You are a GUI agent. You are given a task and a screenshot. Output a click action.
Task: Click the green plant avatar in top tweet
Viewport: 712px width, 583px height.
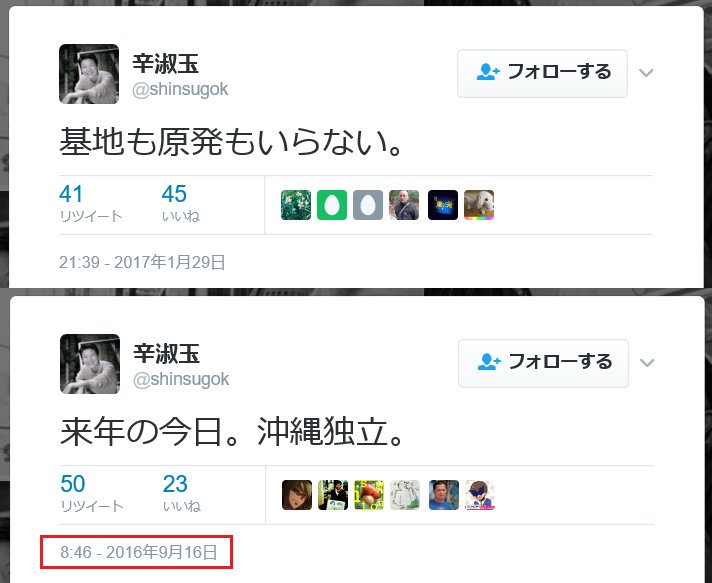296,205
